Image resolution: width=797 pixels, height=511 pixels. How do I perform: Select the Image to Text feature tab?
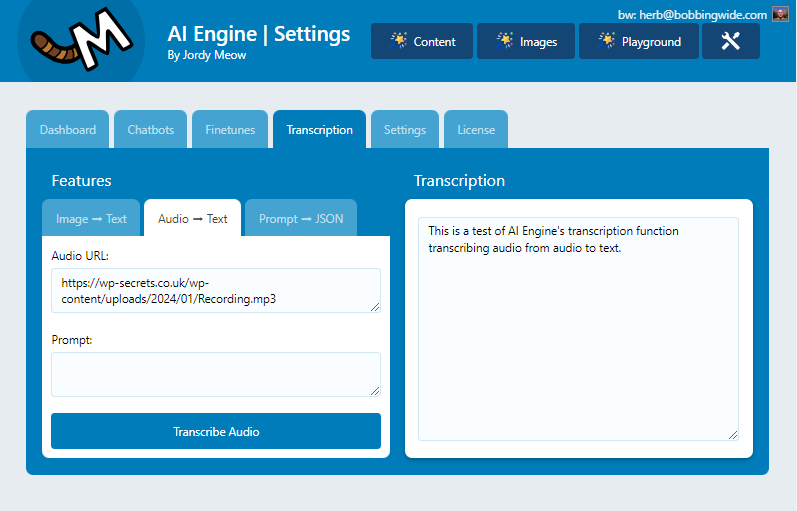point(91,219)
